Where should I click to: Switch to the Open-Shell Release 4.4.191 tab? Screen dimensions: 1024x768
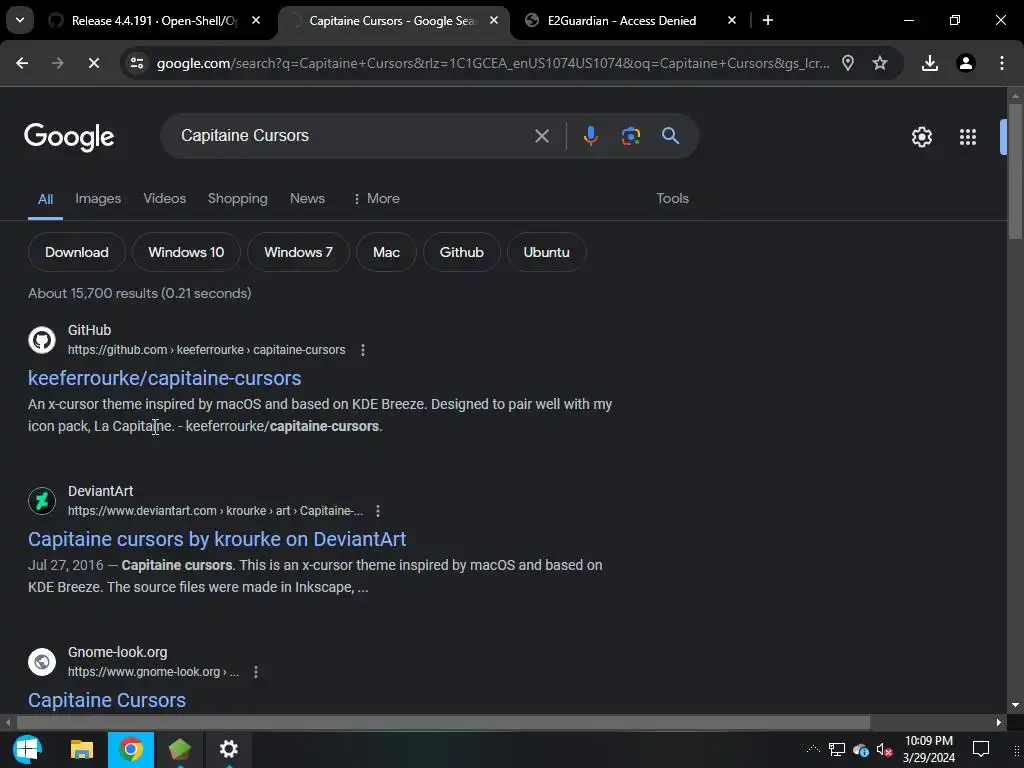tap(154, 21)
